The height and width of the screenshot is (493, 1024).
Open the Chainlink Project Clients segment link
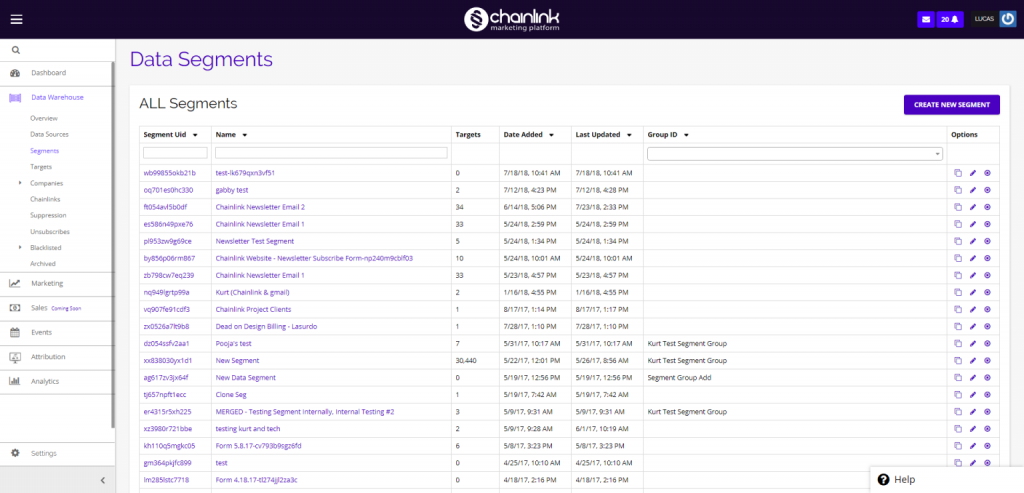tap(253, 310)
